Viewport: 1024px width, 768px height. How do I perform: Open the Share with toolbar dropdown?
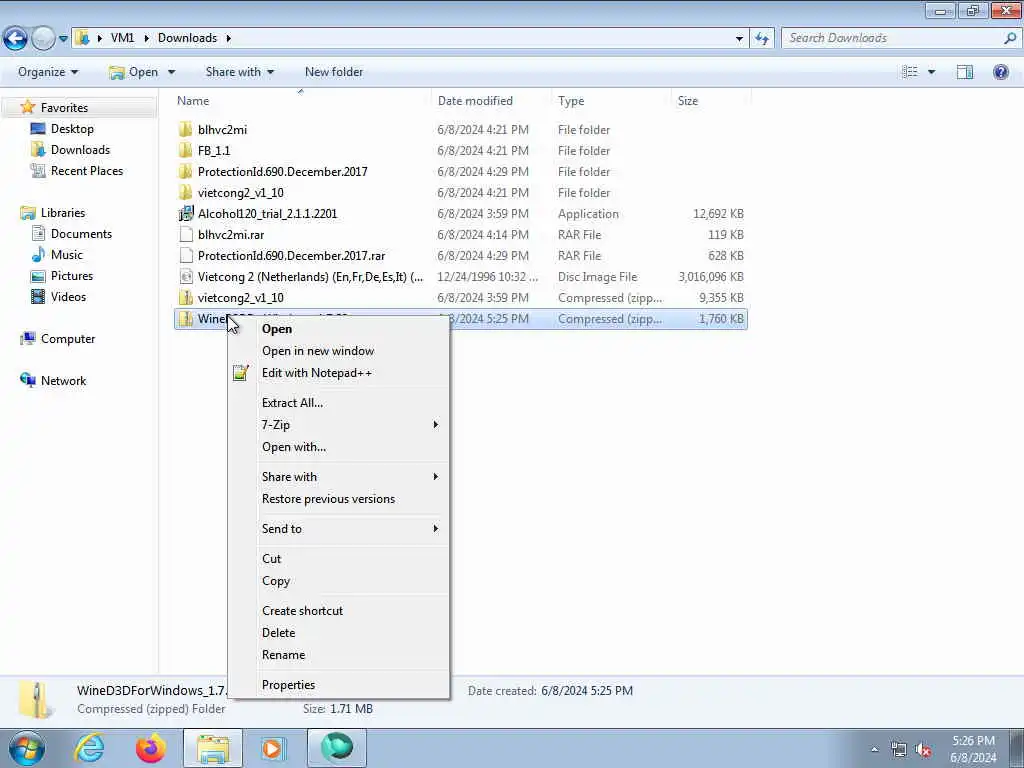240,72
